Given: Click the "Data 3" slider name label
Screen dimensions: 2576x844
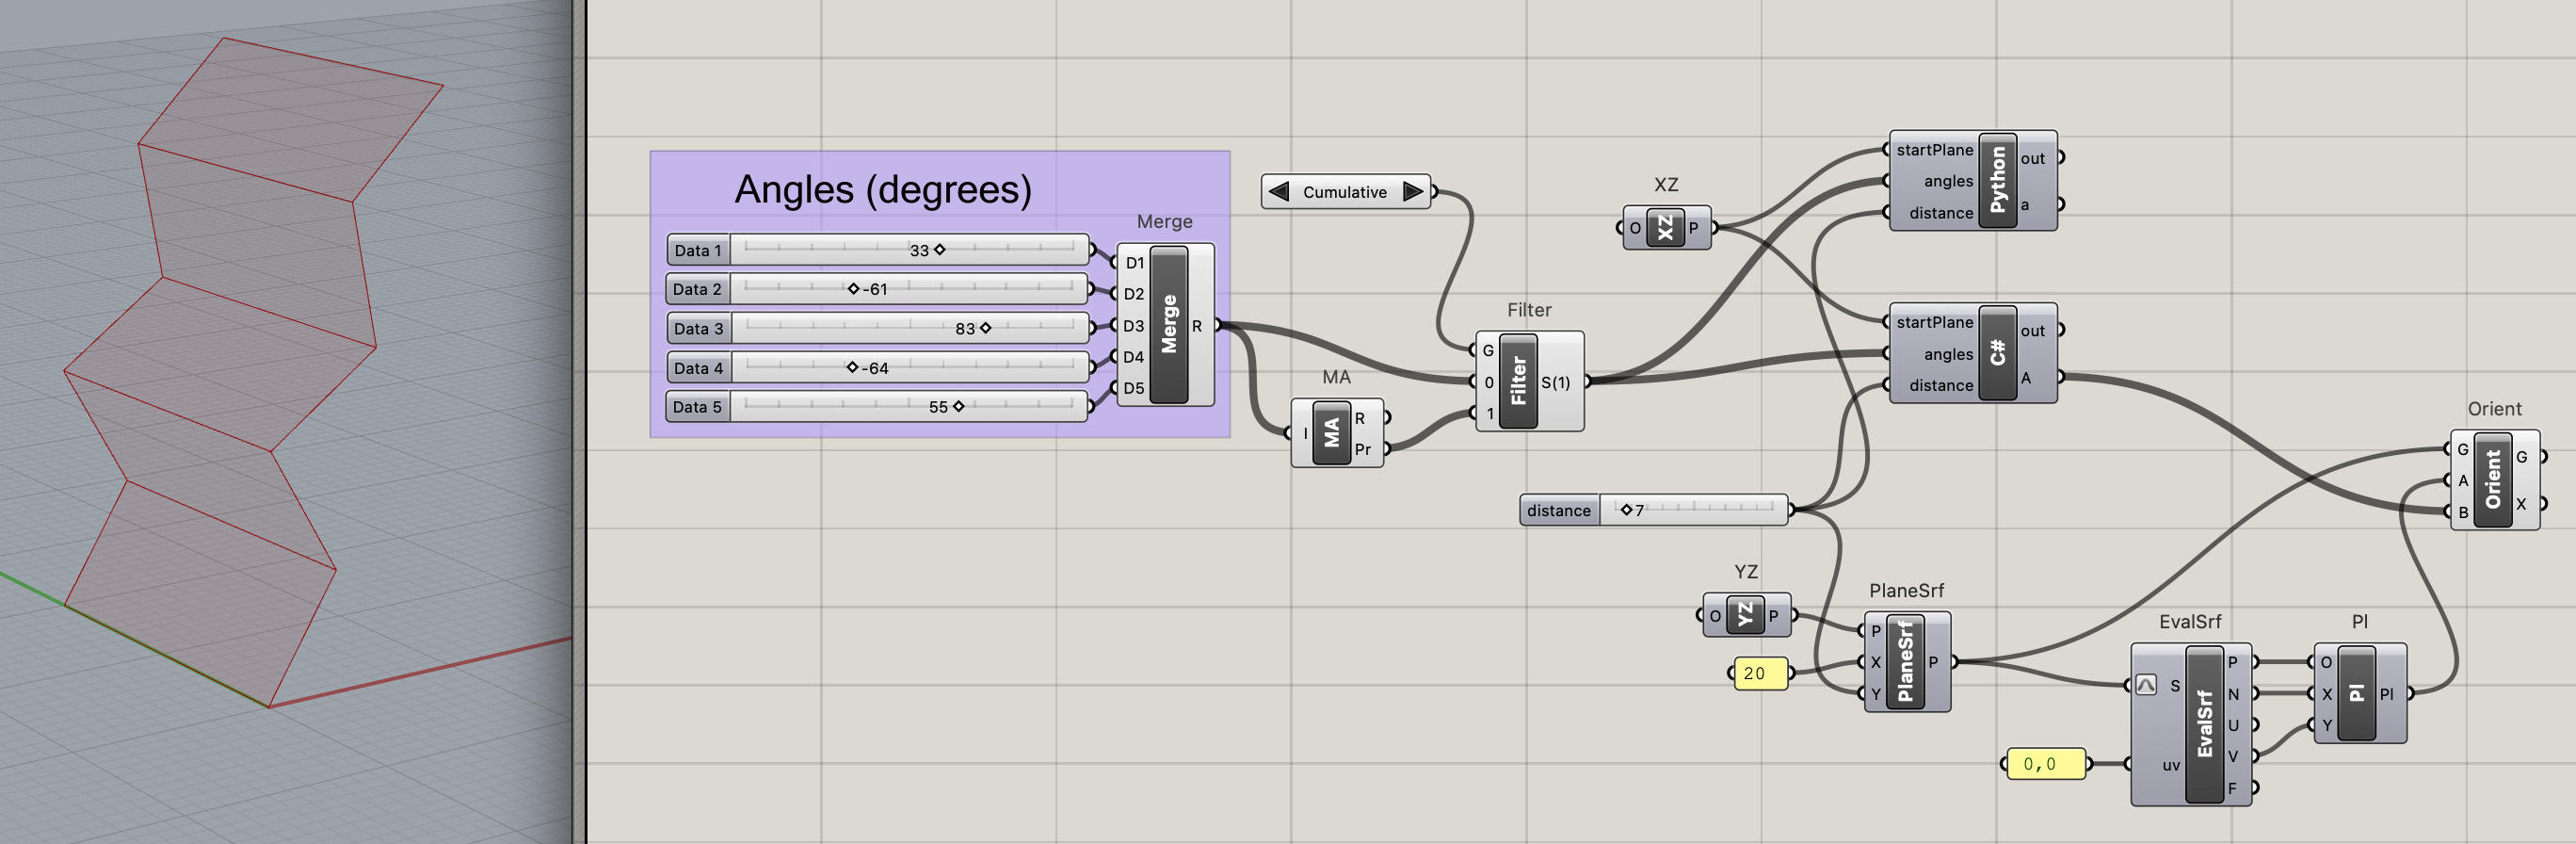Looking at the screenshot, I should 698,328.
